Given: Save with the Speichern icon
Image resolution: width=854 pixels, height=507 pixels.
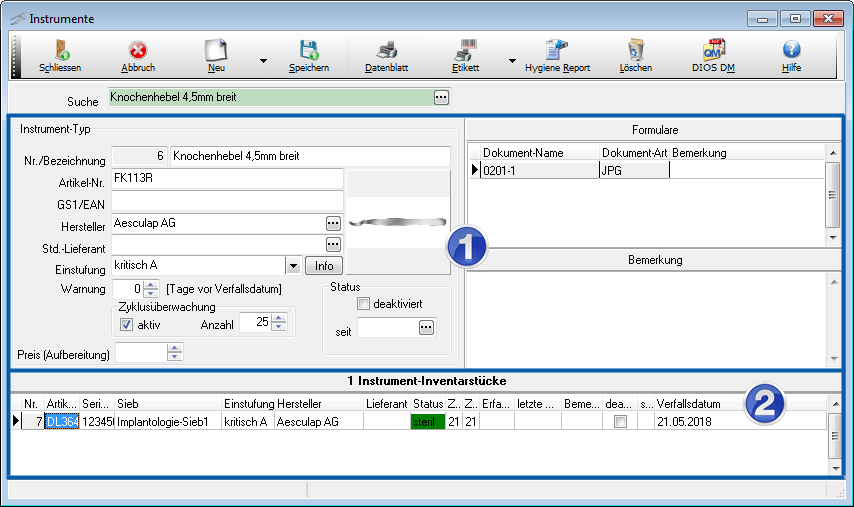Looking at the screenshot, I should [309, 51].
